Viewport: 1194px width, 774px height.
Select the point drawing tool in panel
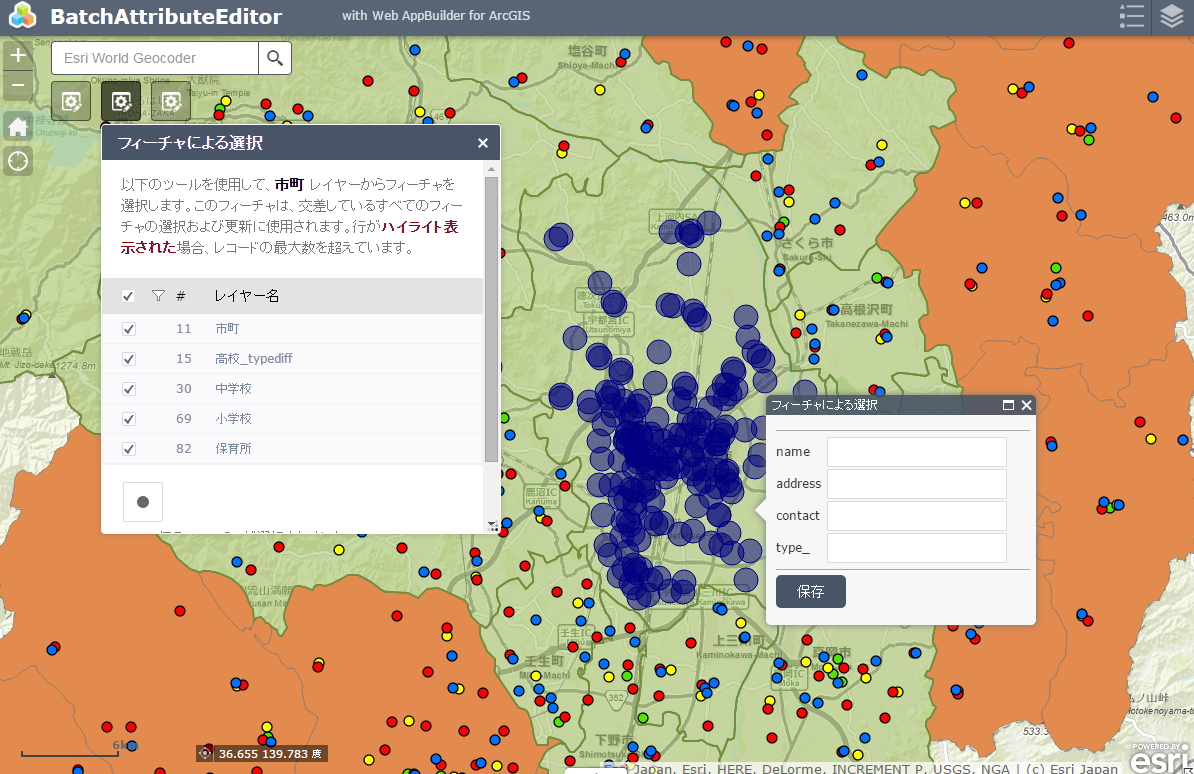coord(142,501)
